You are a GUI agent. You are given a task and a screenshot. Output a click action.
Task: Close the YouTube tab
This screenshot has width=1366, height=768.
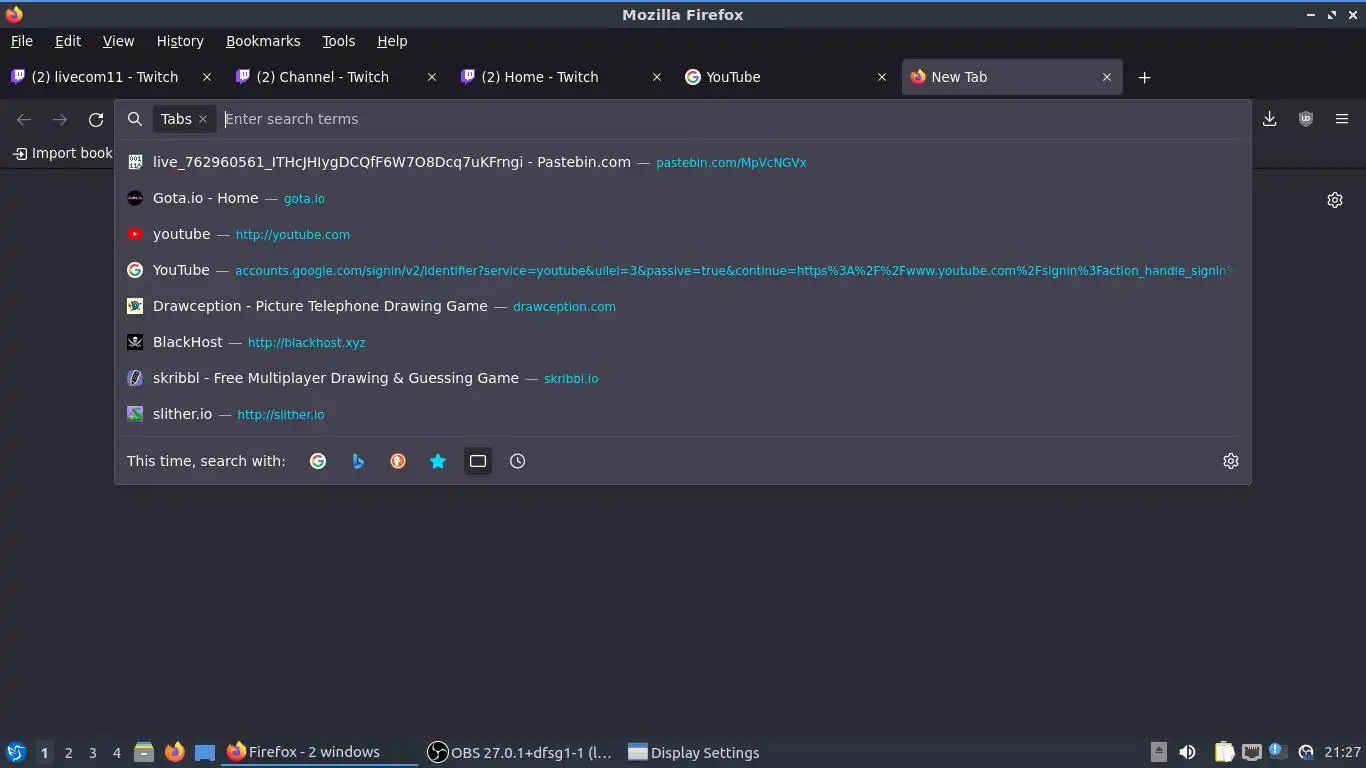[882, 77]
